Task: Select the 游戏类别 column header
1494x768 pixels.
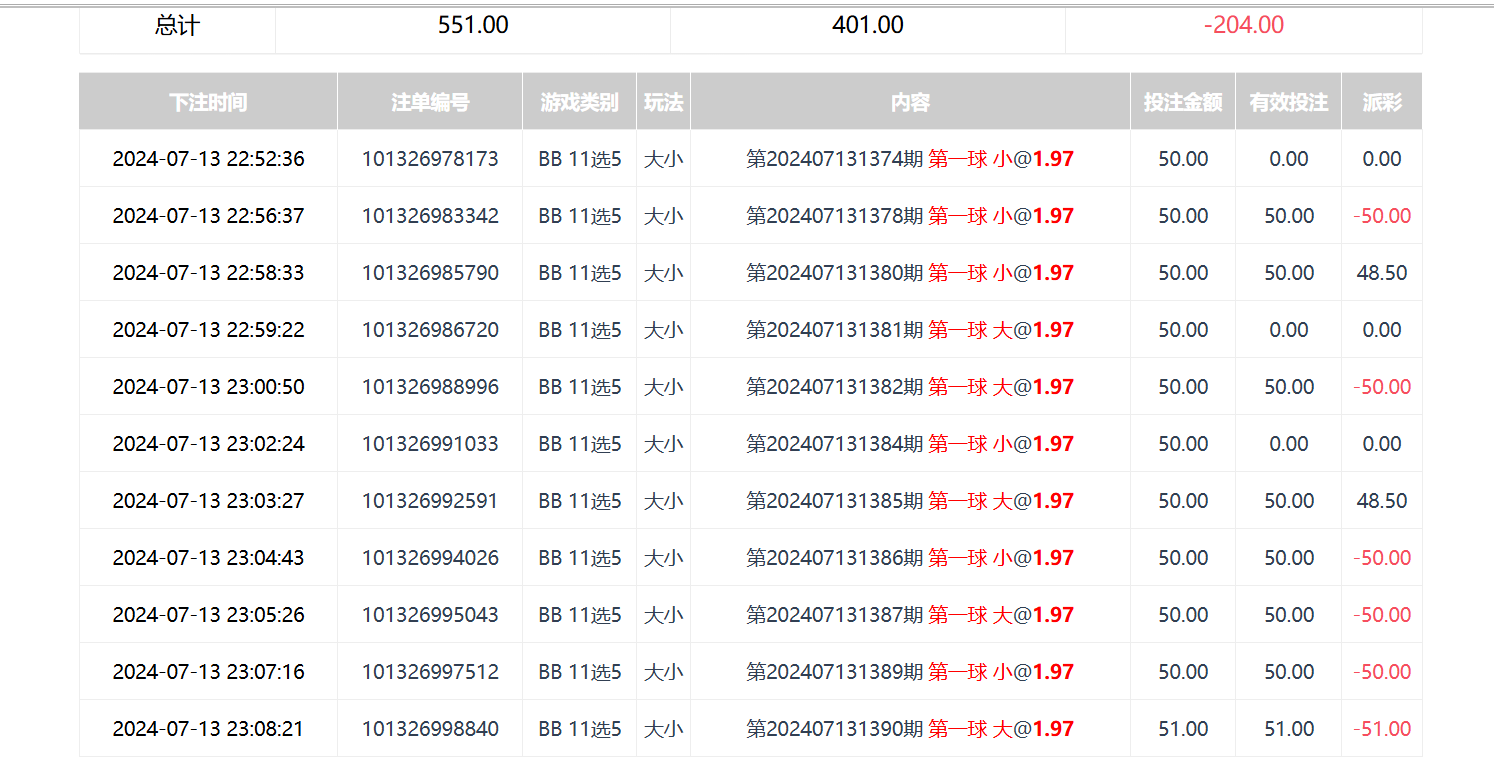Action: point(579,102)
